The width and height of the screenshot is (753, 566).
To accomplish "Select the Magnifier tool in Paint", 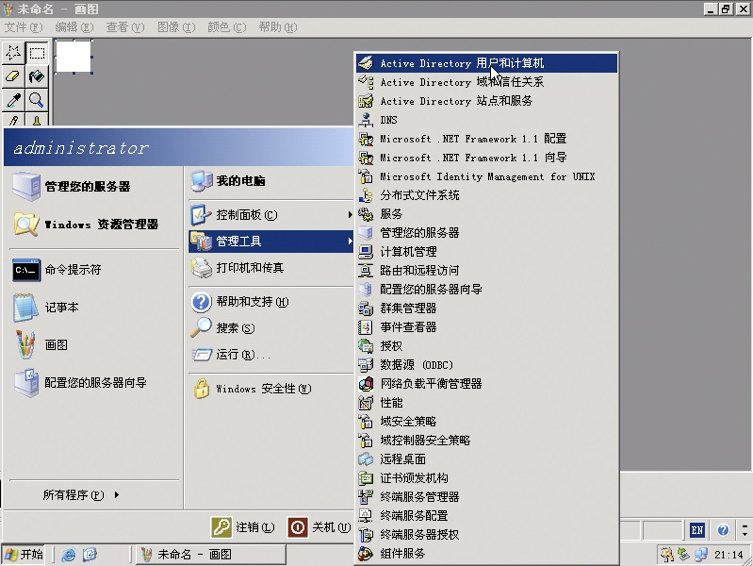I will [37, 99].
